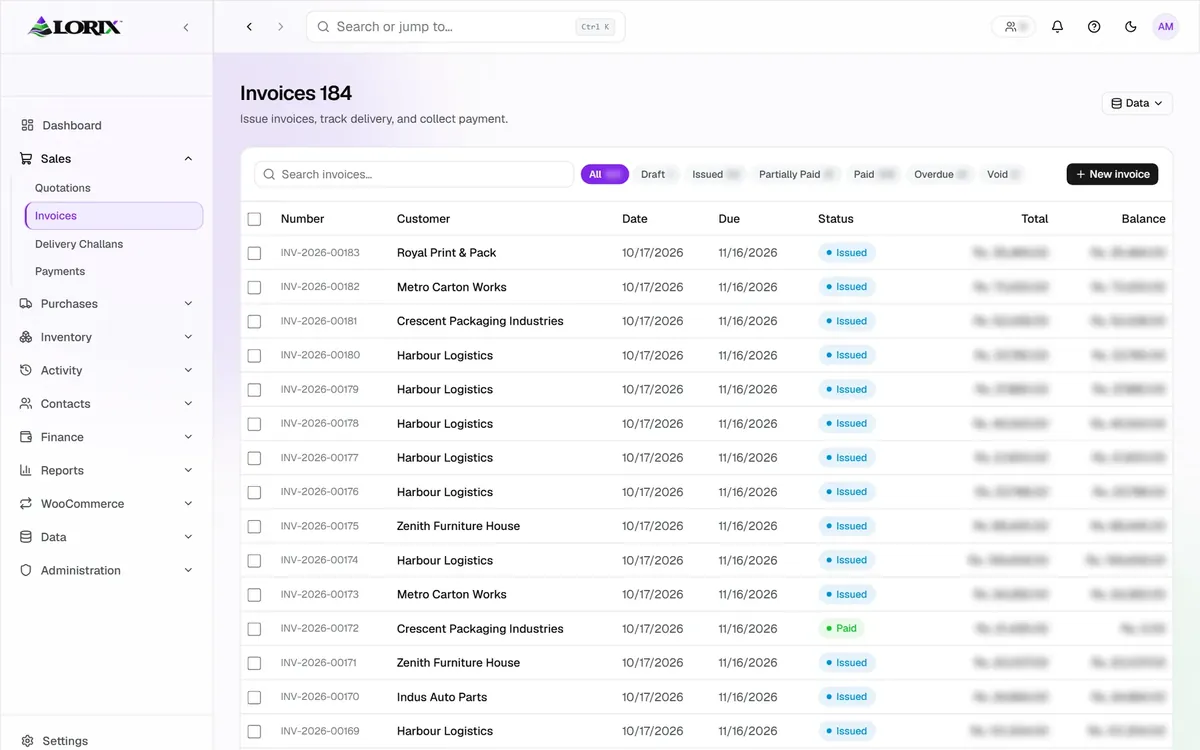Select checkbox for INV-2026-00172
This screenshot has height=750, width=1200.
point(254,629)
